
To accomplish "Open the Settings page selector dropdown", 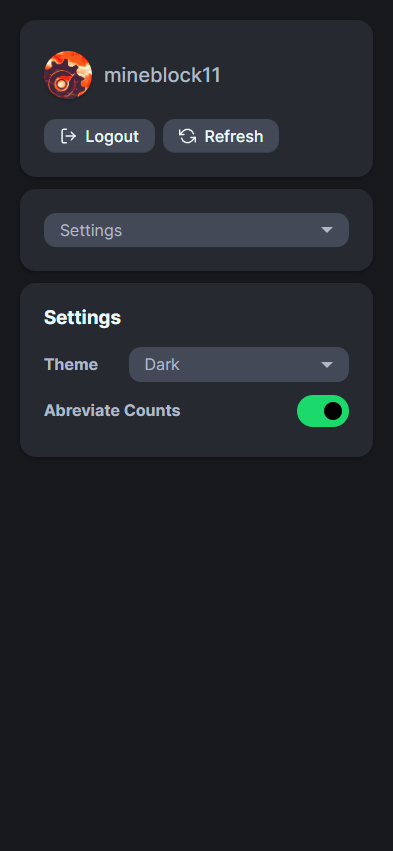I will tap(196, 230).
